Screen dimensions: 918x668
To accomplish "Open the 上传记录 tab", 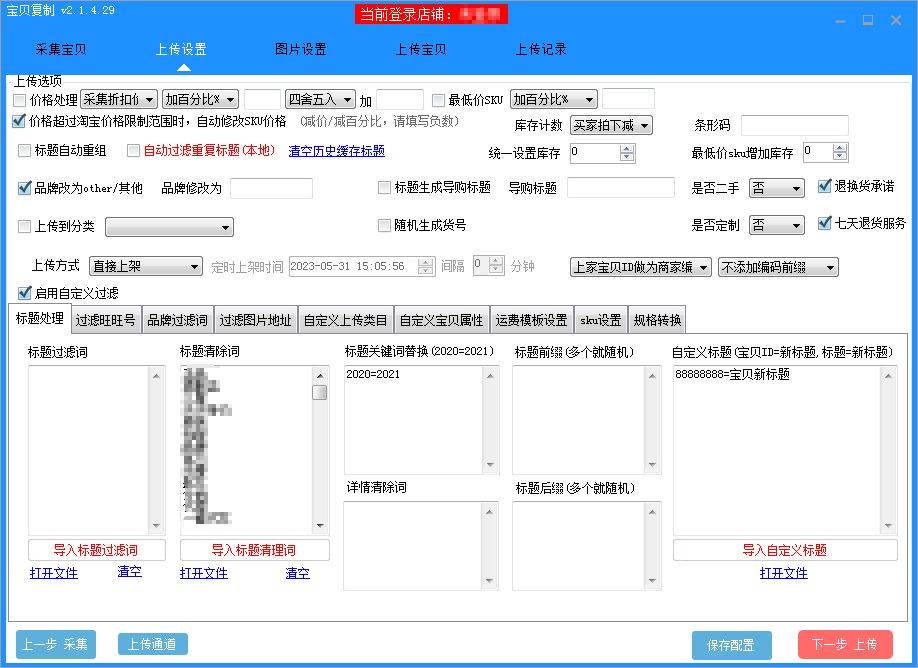I will tap(541, 49).
